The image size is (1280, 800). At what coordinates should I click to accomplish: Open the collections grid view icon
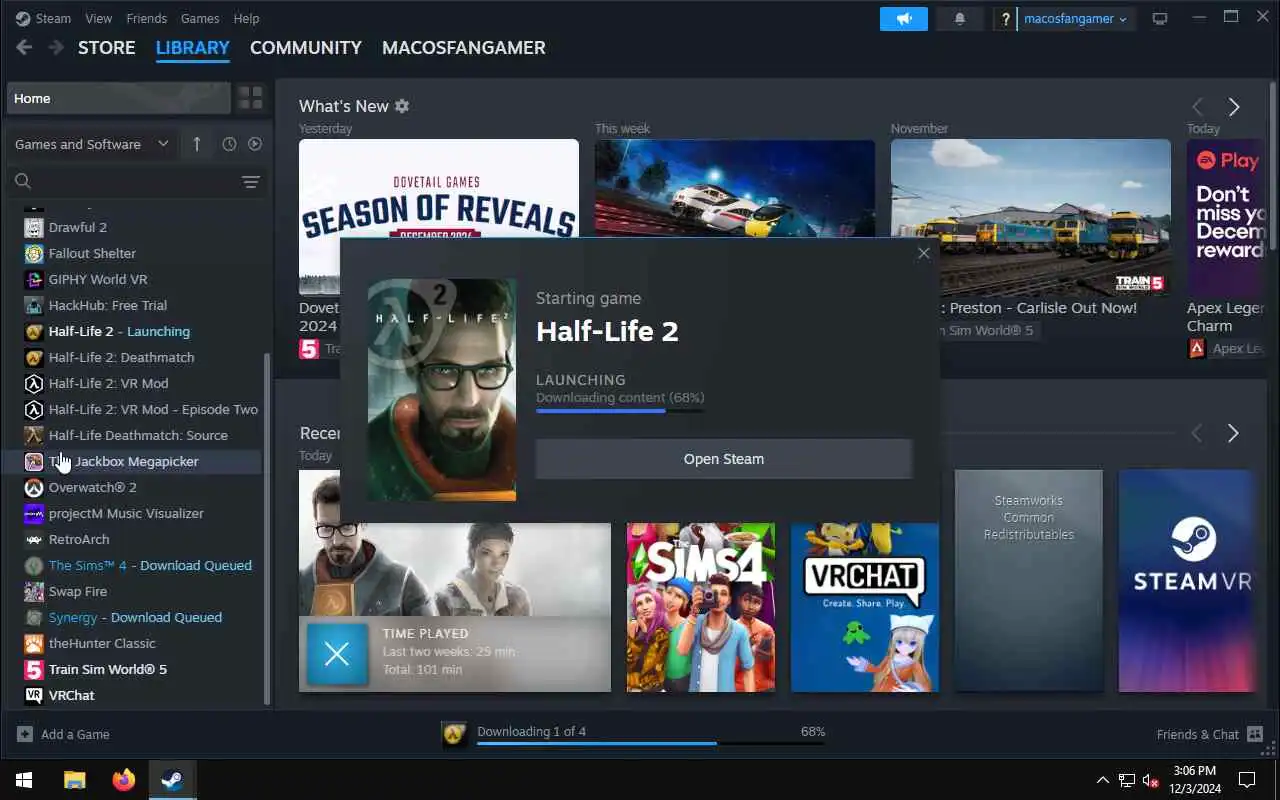[x=250, y=98]
